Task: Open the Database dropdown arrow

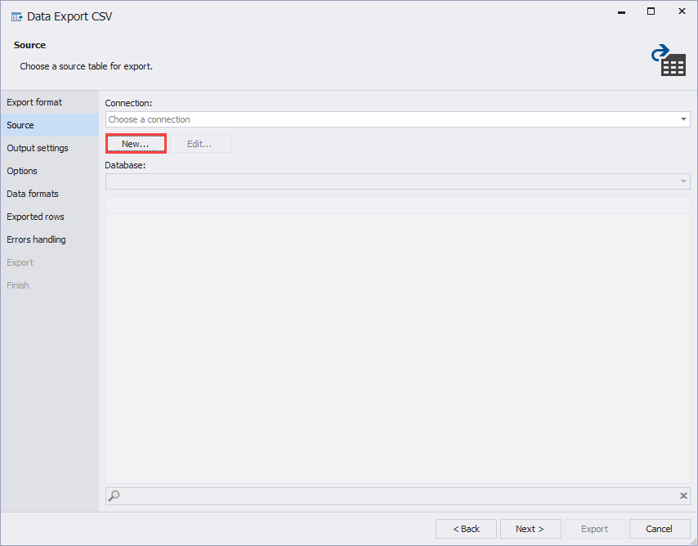Action: [684, 182]
